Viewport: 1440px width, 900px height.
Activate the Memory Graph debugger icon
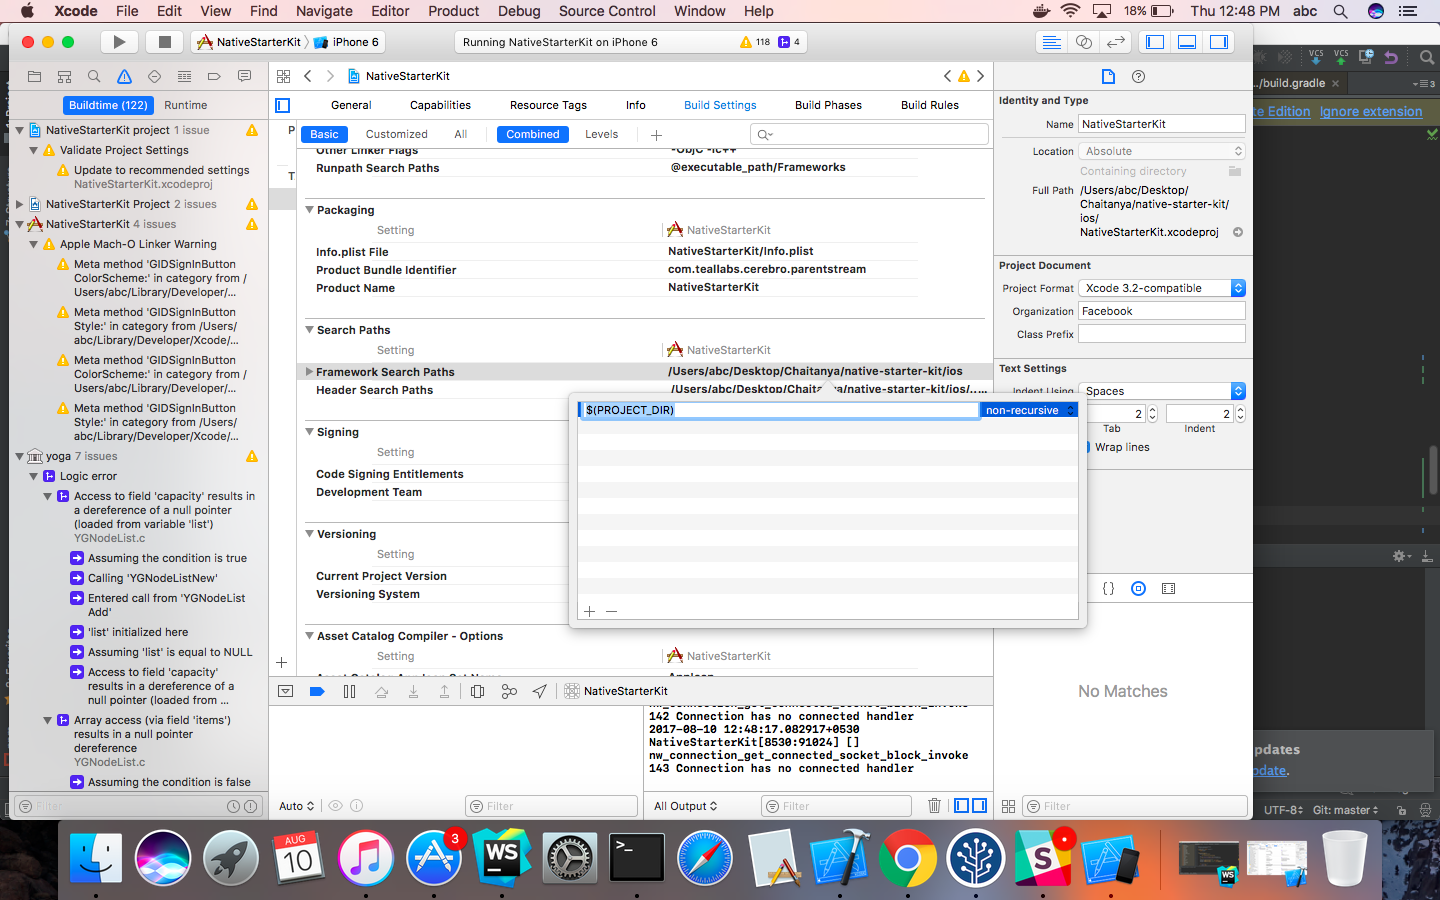(509, 691)
